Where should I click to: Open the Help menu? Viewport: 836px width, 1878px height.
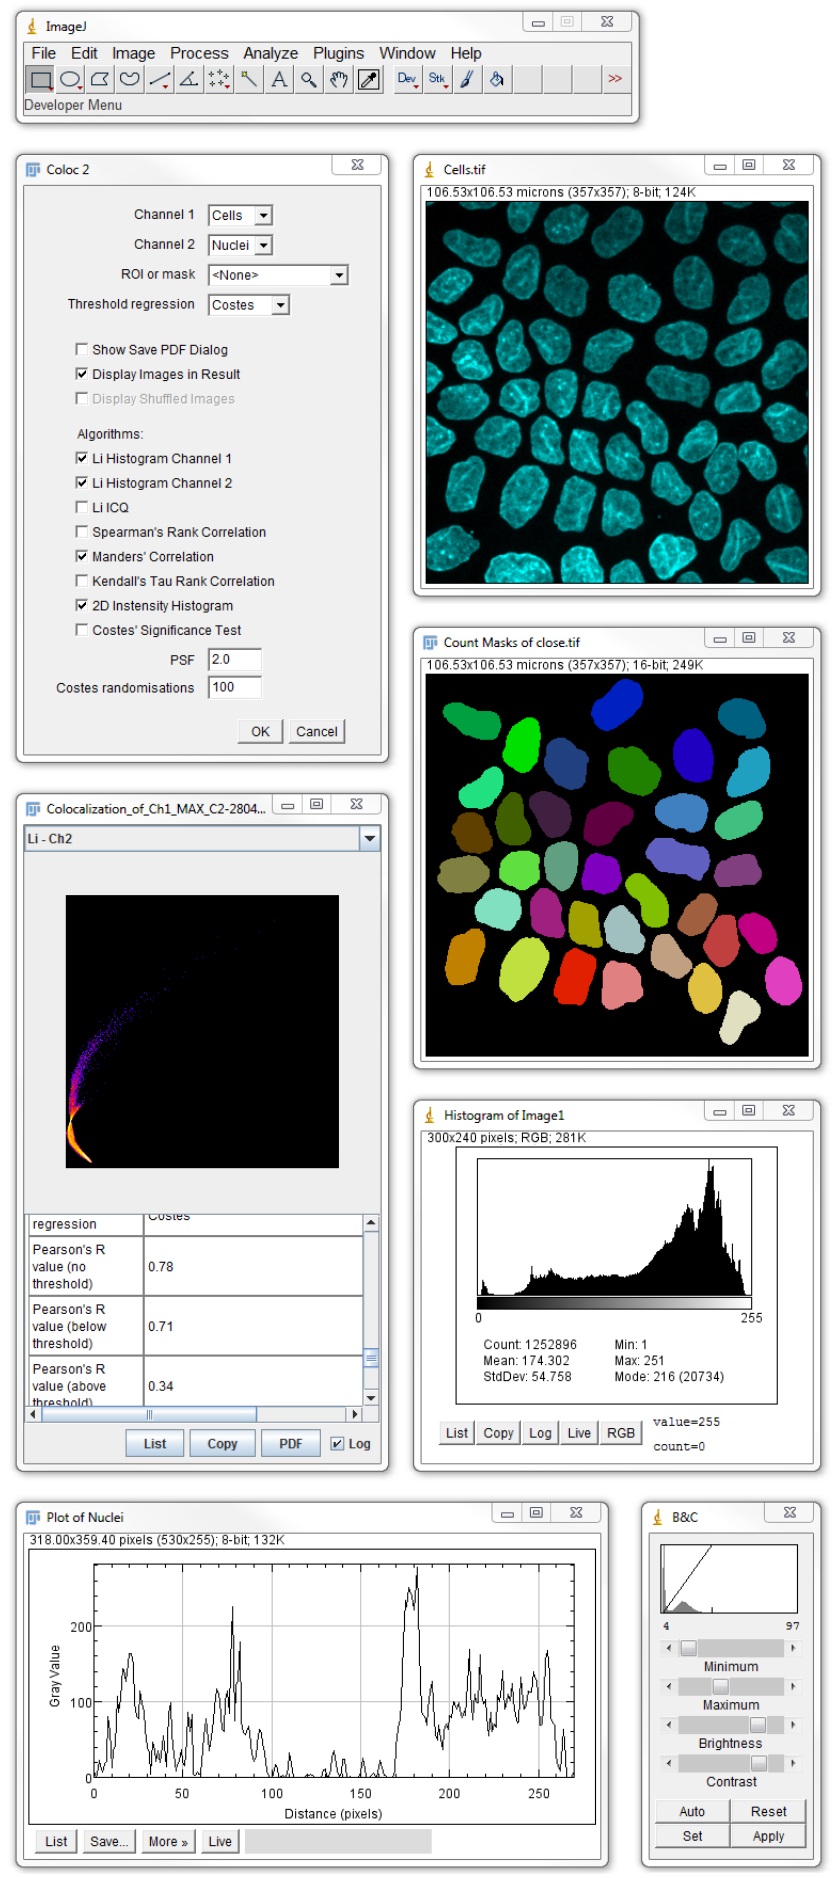click(x=466, y=53)
